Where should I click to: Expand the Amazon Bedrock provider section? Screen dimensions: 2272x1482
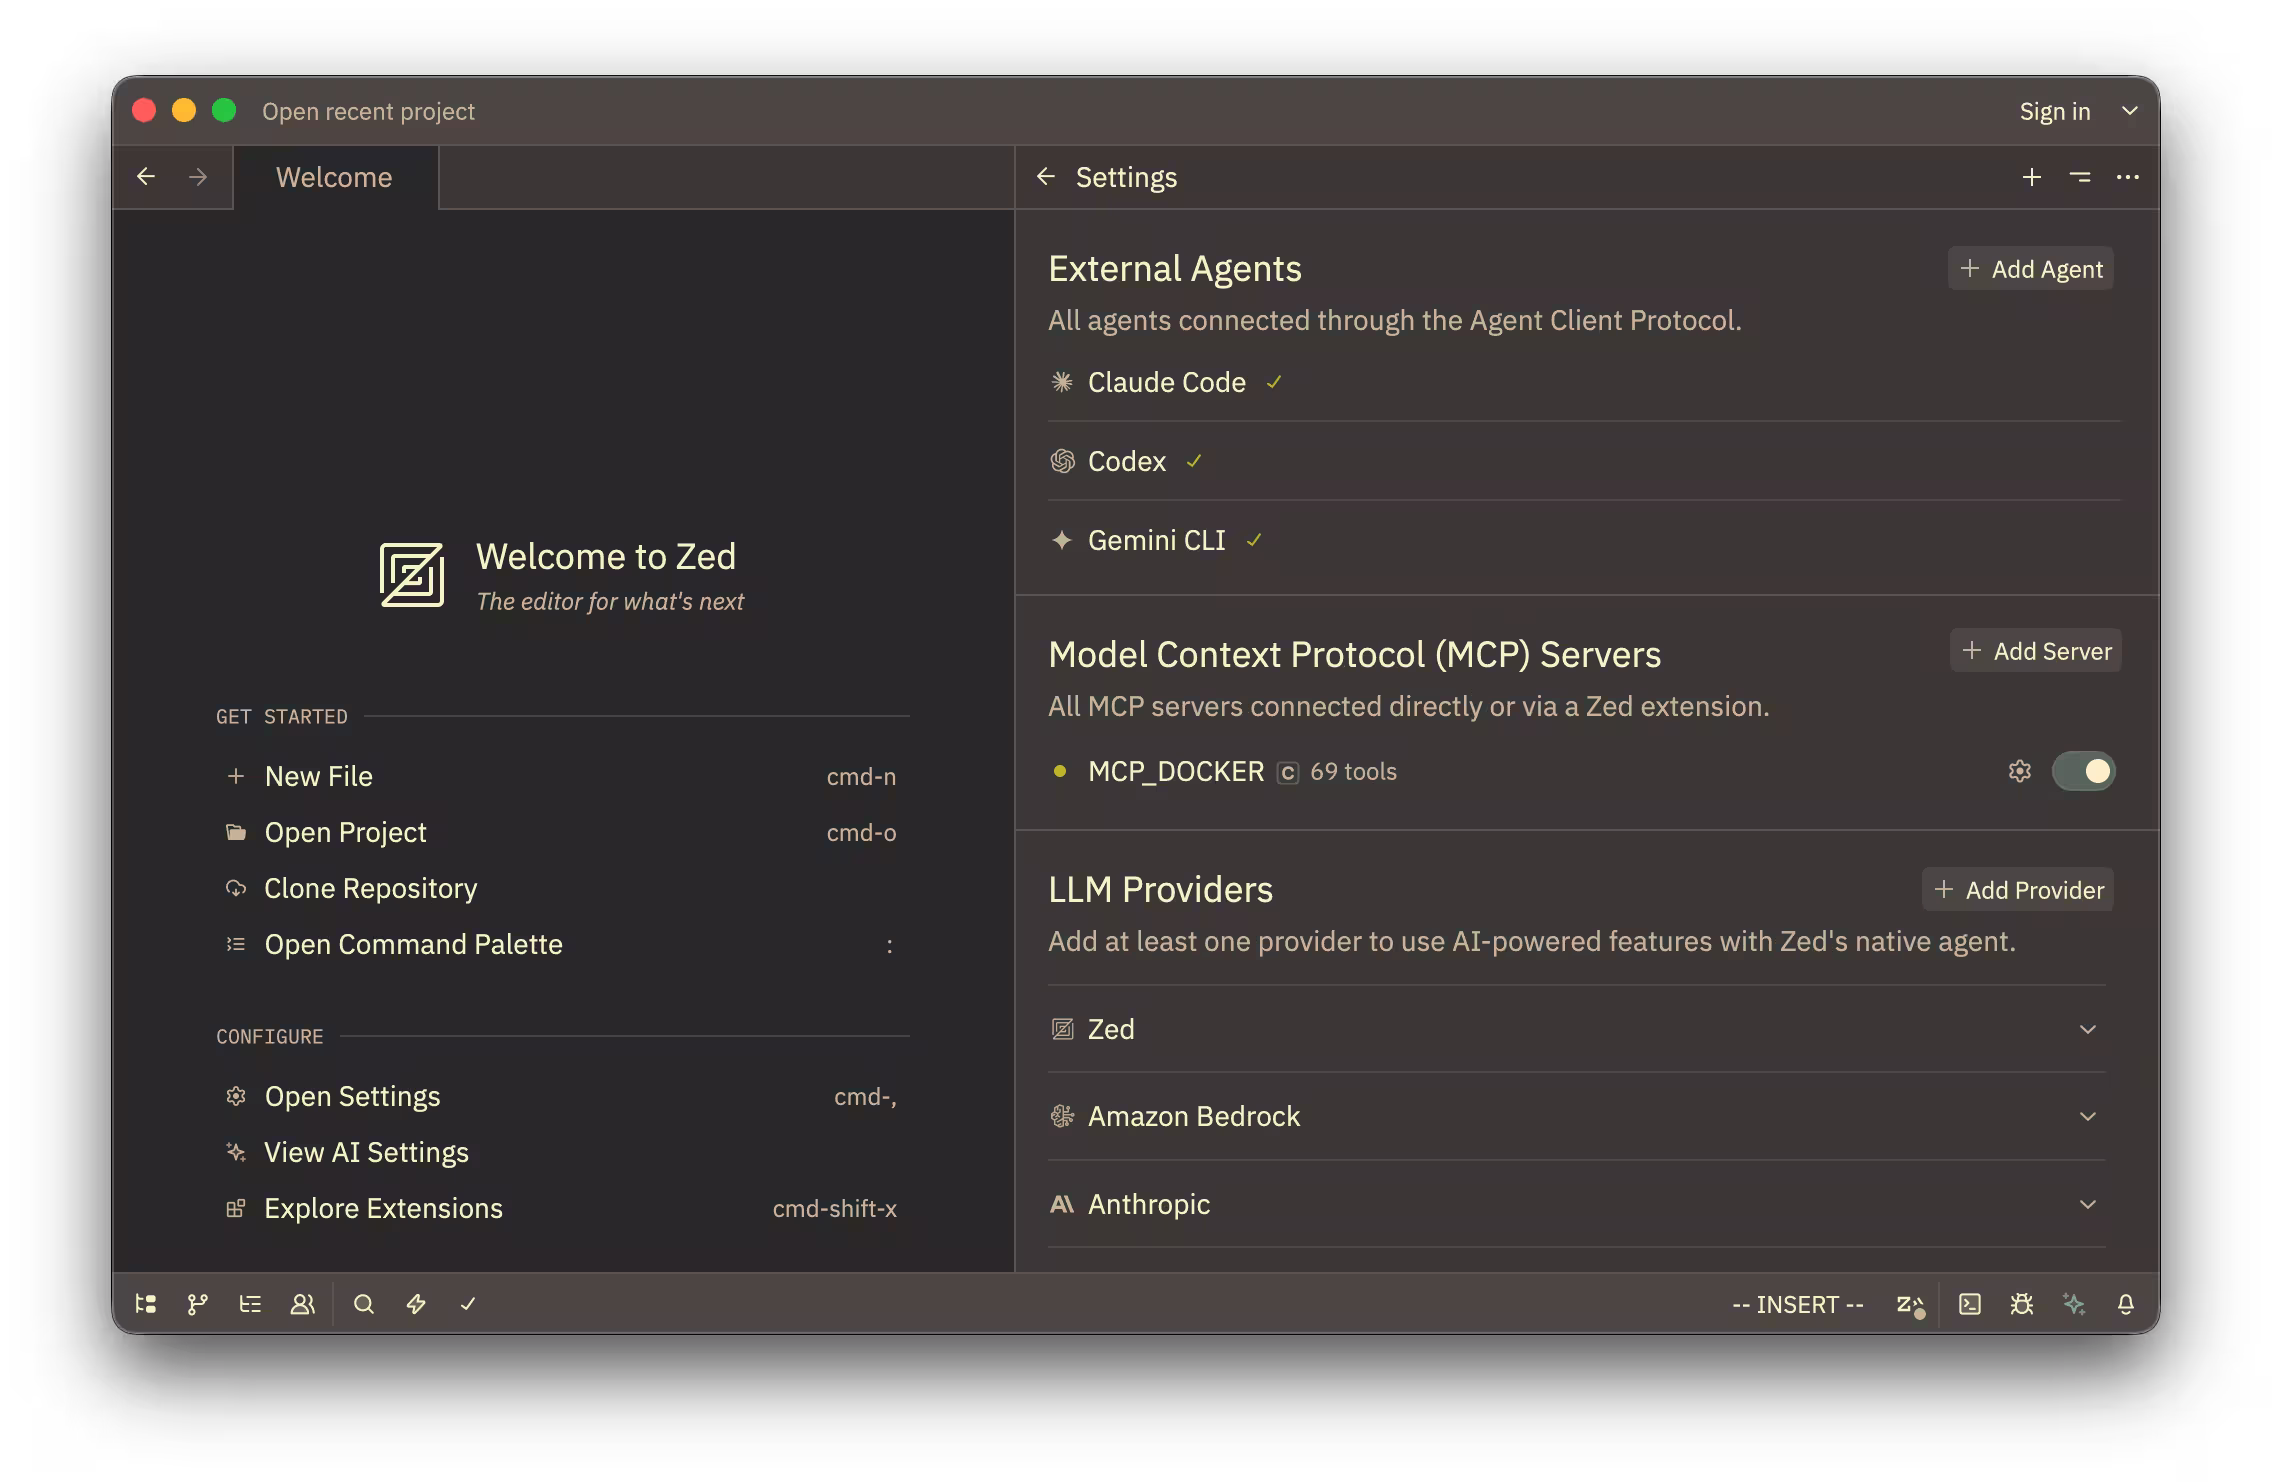tap(2086, 1116)
